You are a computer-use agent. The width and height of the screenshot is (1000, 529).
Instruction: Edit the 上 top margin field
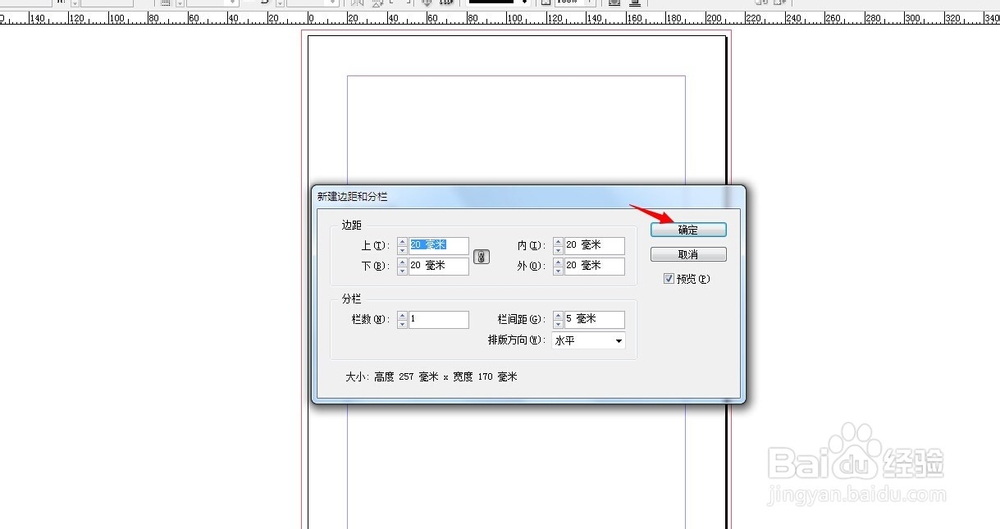tap(439, 245)
